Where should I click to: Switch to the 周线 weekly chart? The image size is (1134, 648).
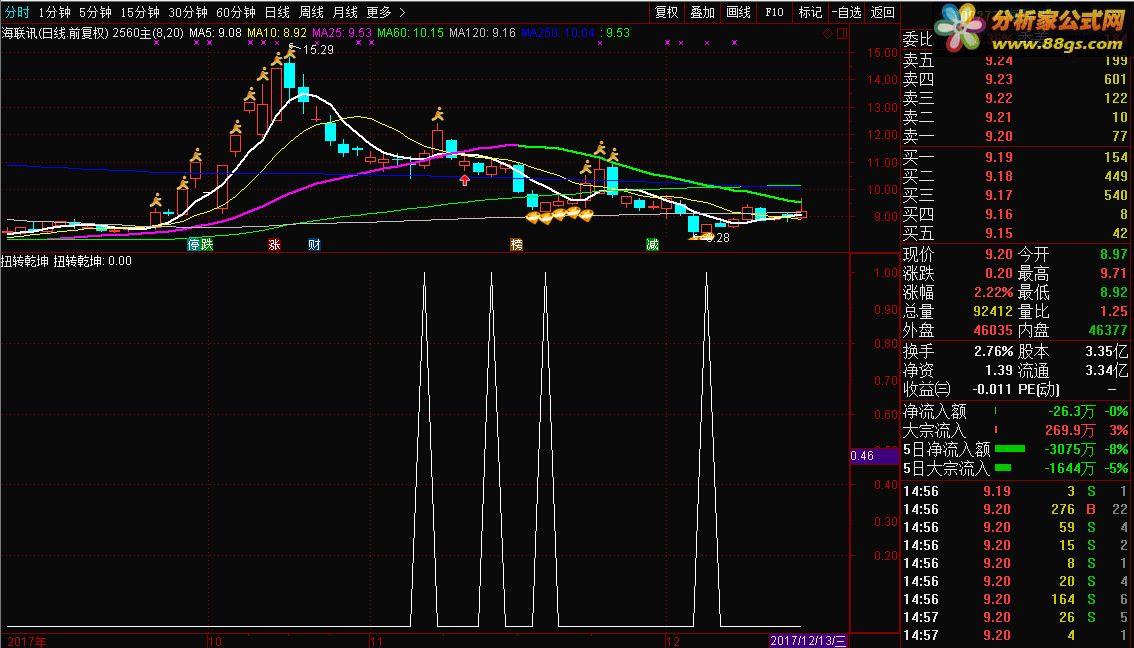pos(311,12)
